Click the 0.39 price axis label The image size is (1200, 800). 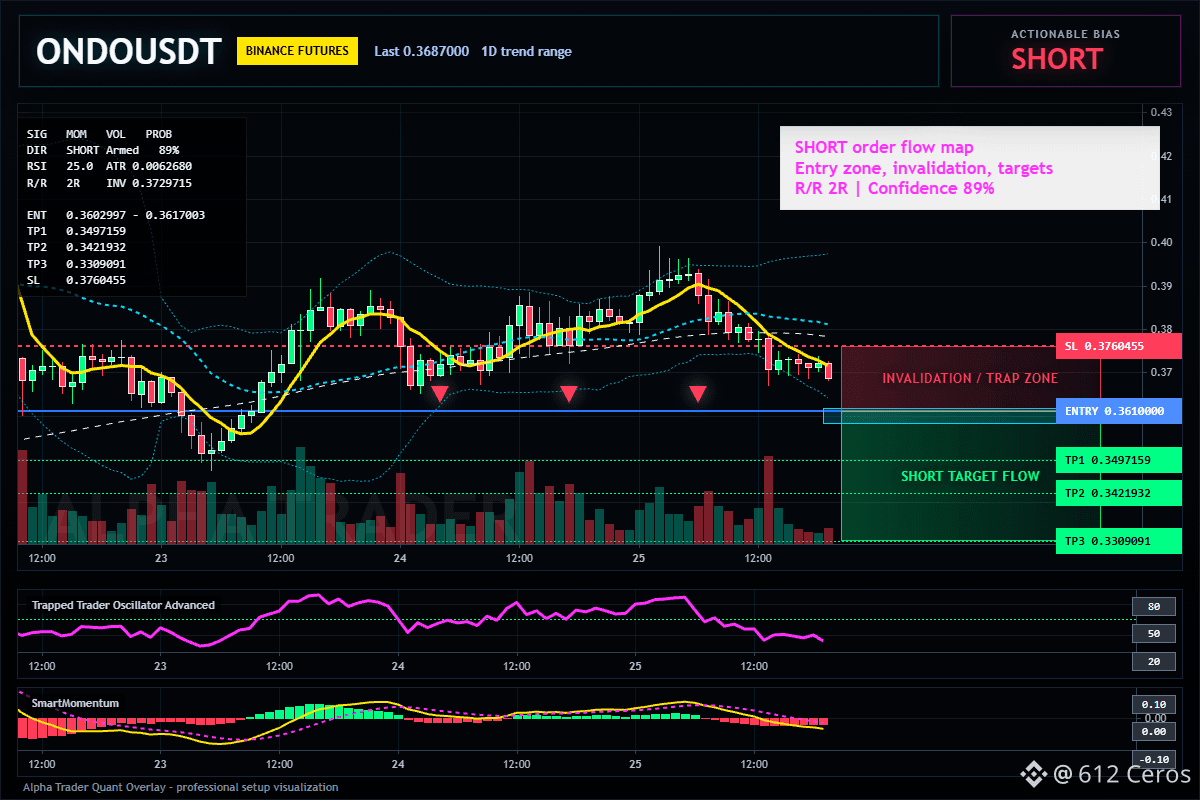(1161, 286)
